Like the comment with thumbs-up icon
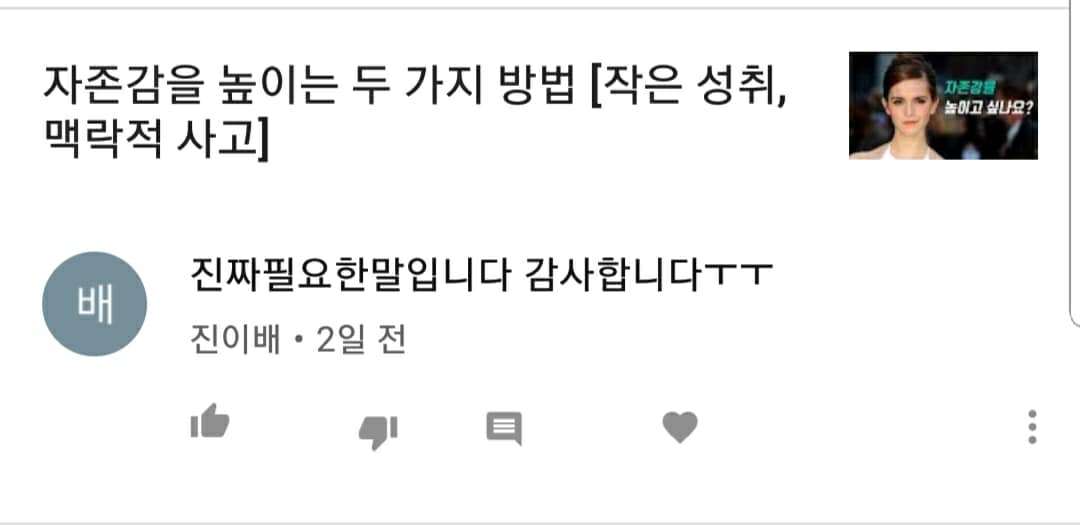Viewport: 1080px width, 525px height. (210, 422)
